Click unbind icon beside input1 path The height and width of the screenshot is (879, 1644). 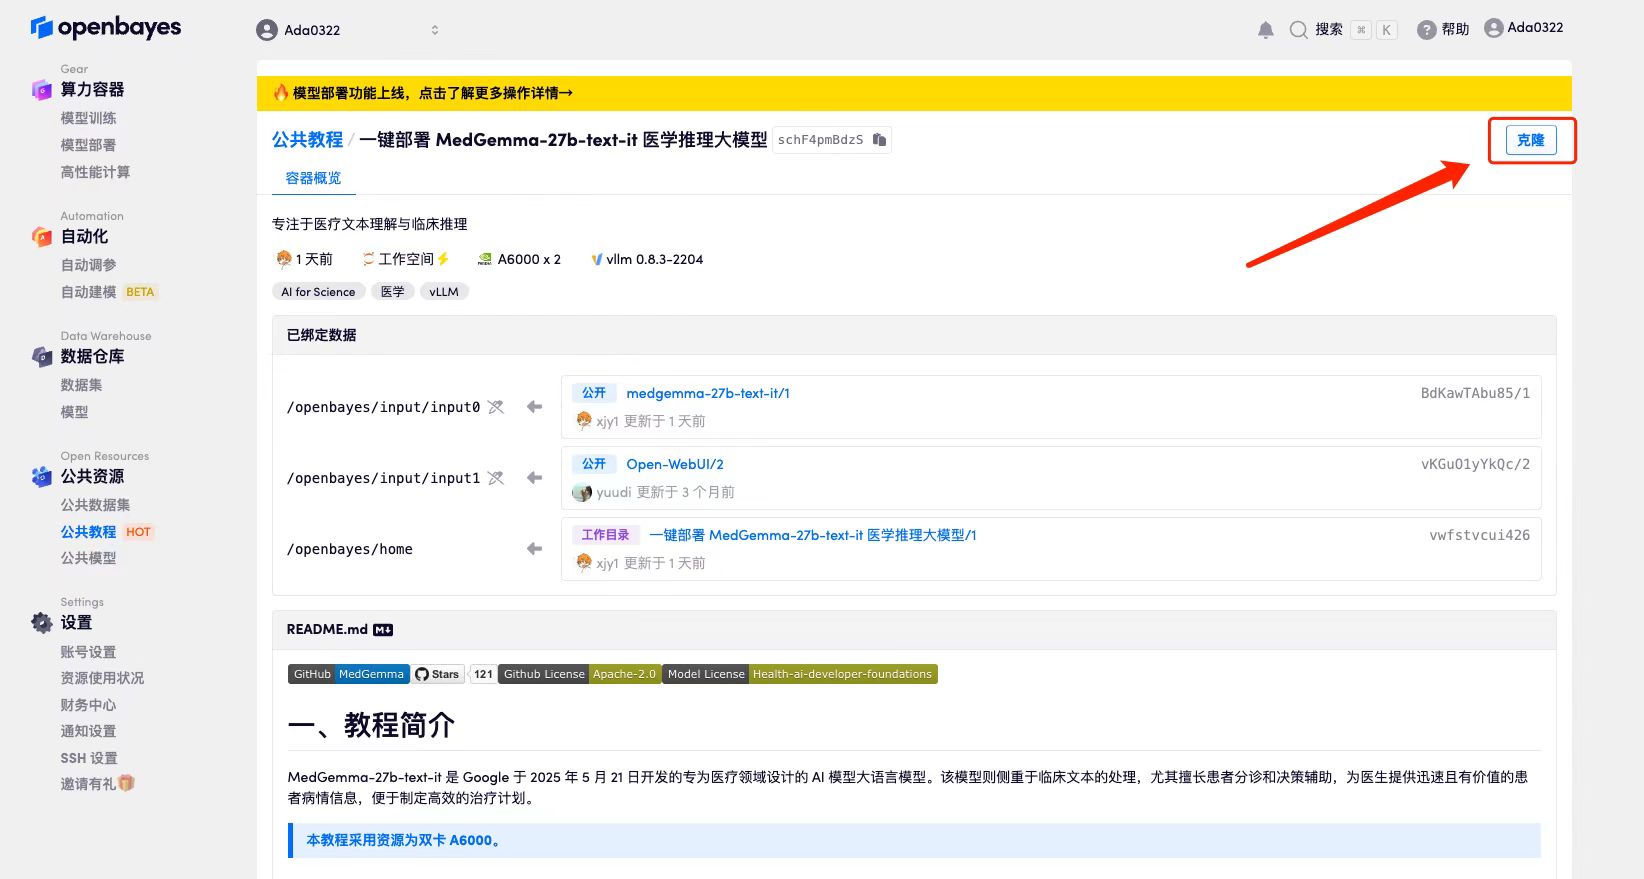(x=496, y=478)
